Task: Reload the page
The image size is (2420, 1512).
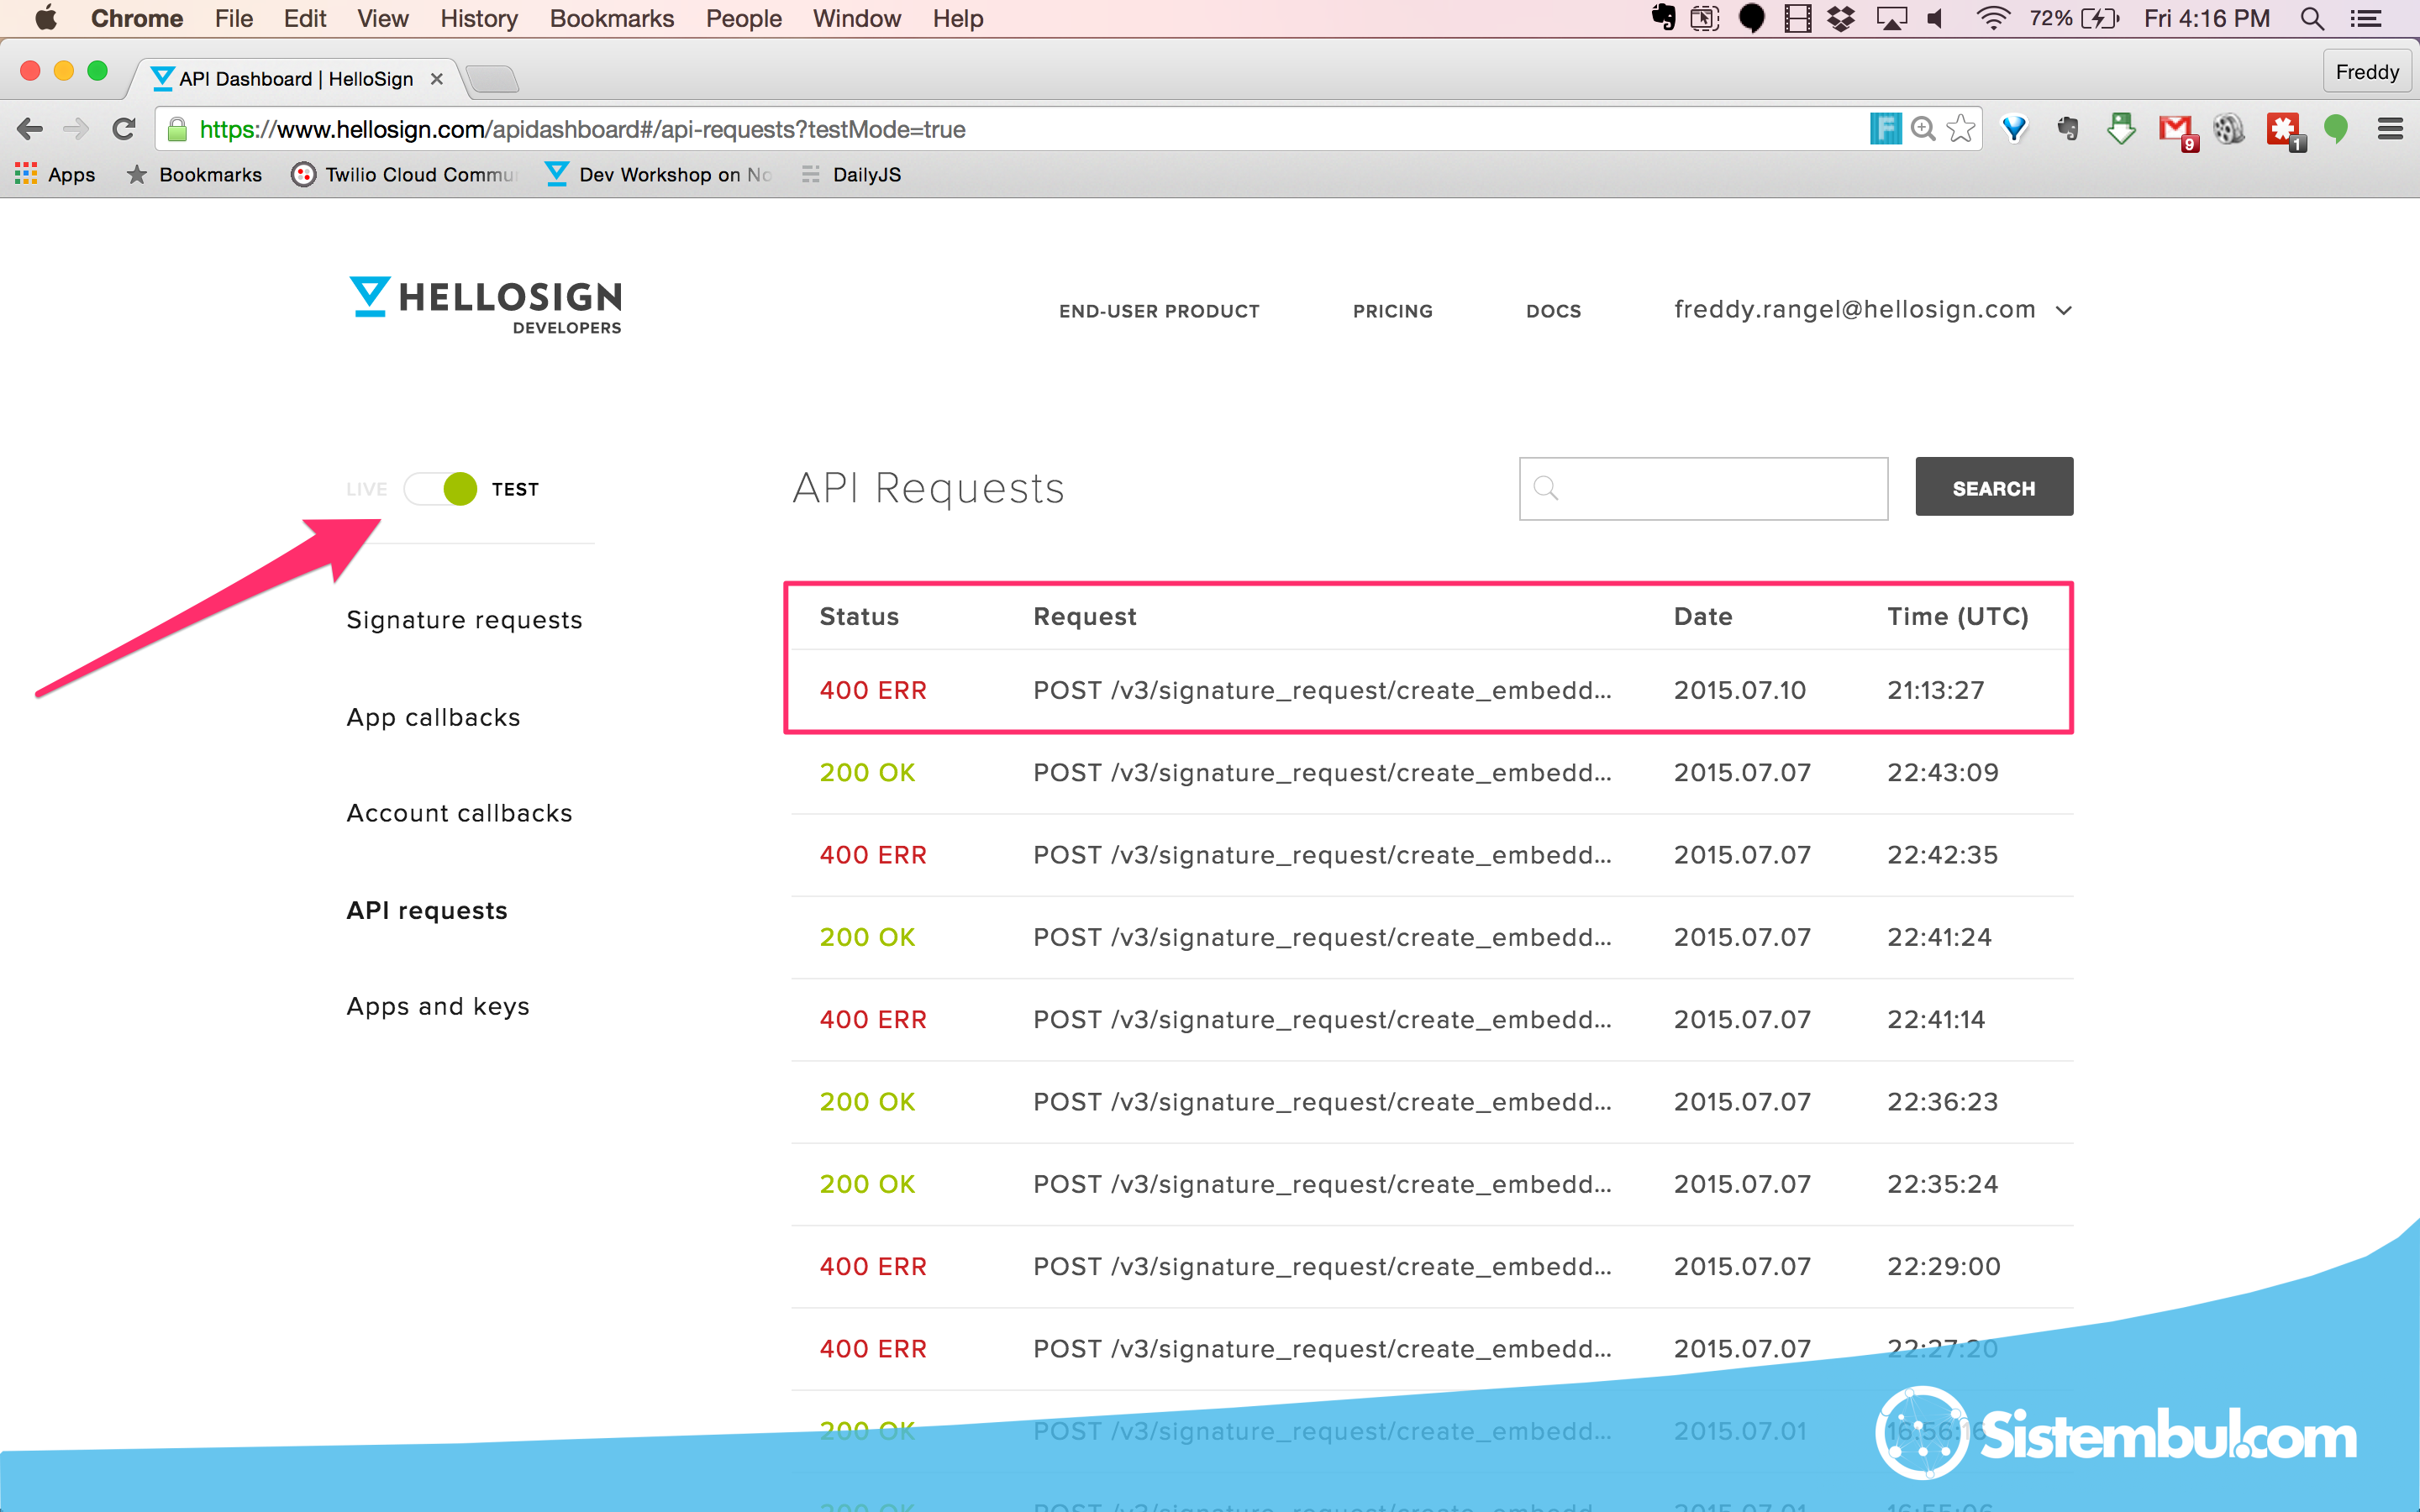Action: click(123, 129)
